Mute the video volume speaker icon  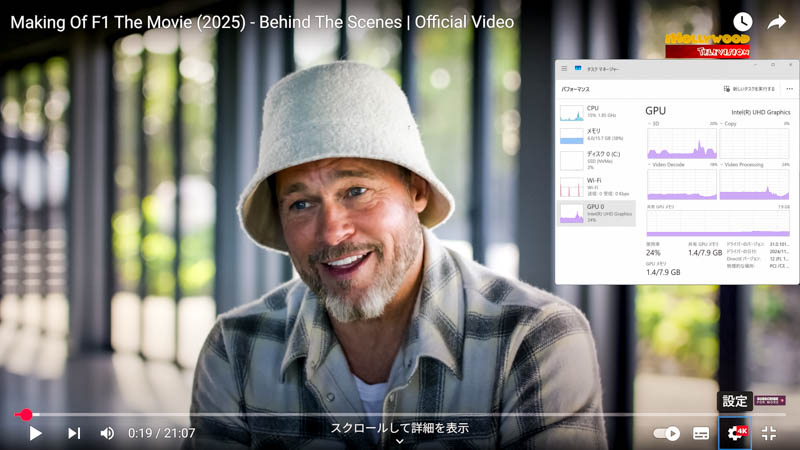[107, 434]
